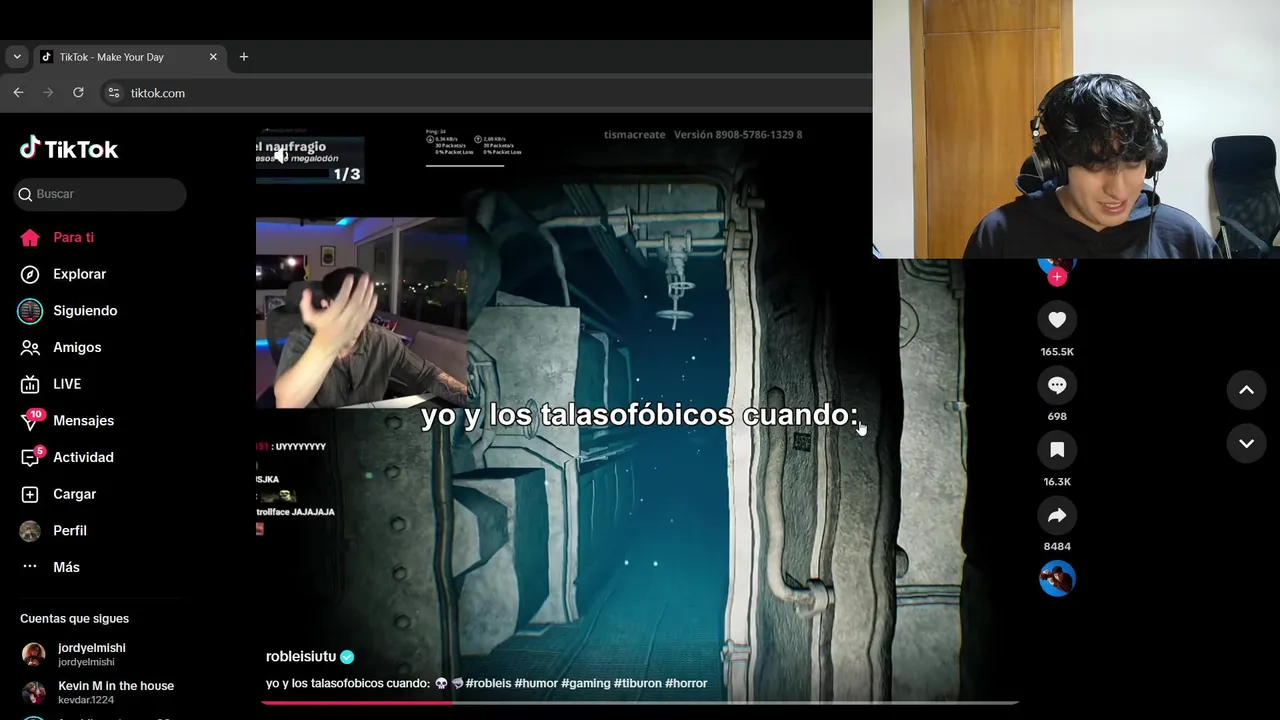Click the #robleis hashtag
Viewport: 1280px width, 720px height.
(488, 683)
